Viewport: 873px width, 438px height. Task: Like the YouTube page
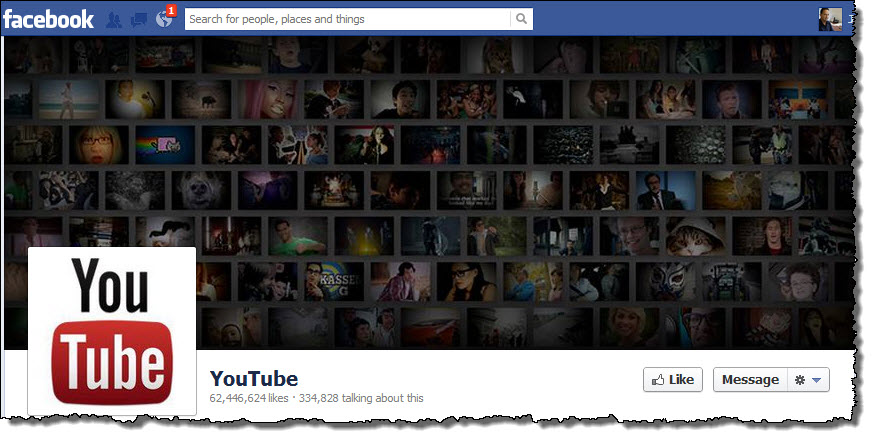(x=673, y=380)
